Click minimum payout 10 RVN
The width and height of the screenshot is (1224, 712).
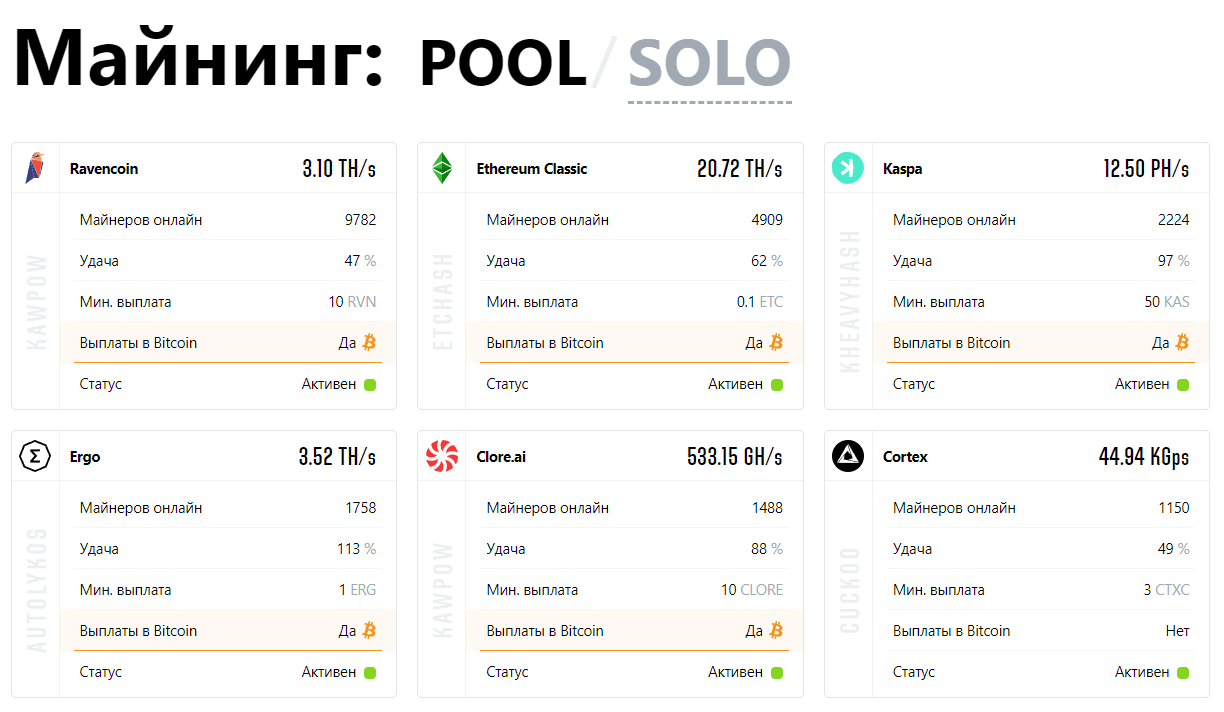[352, 302]
